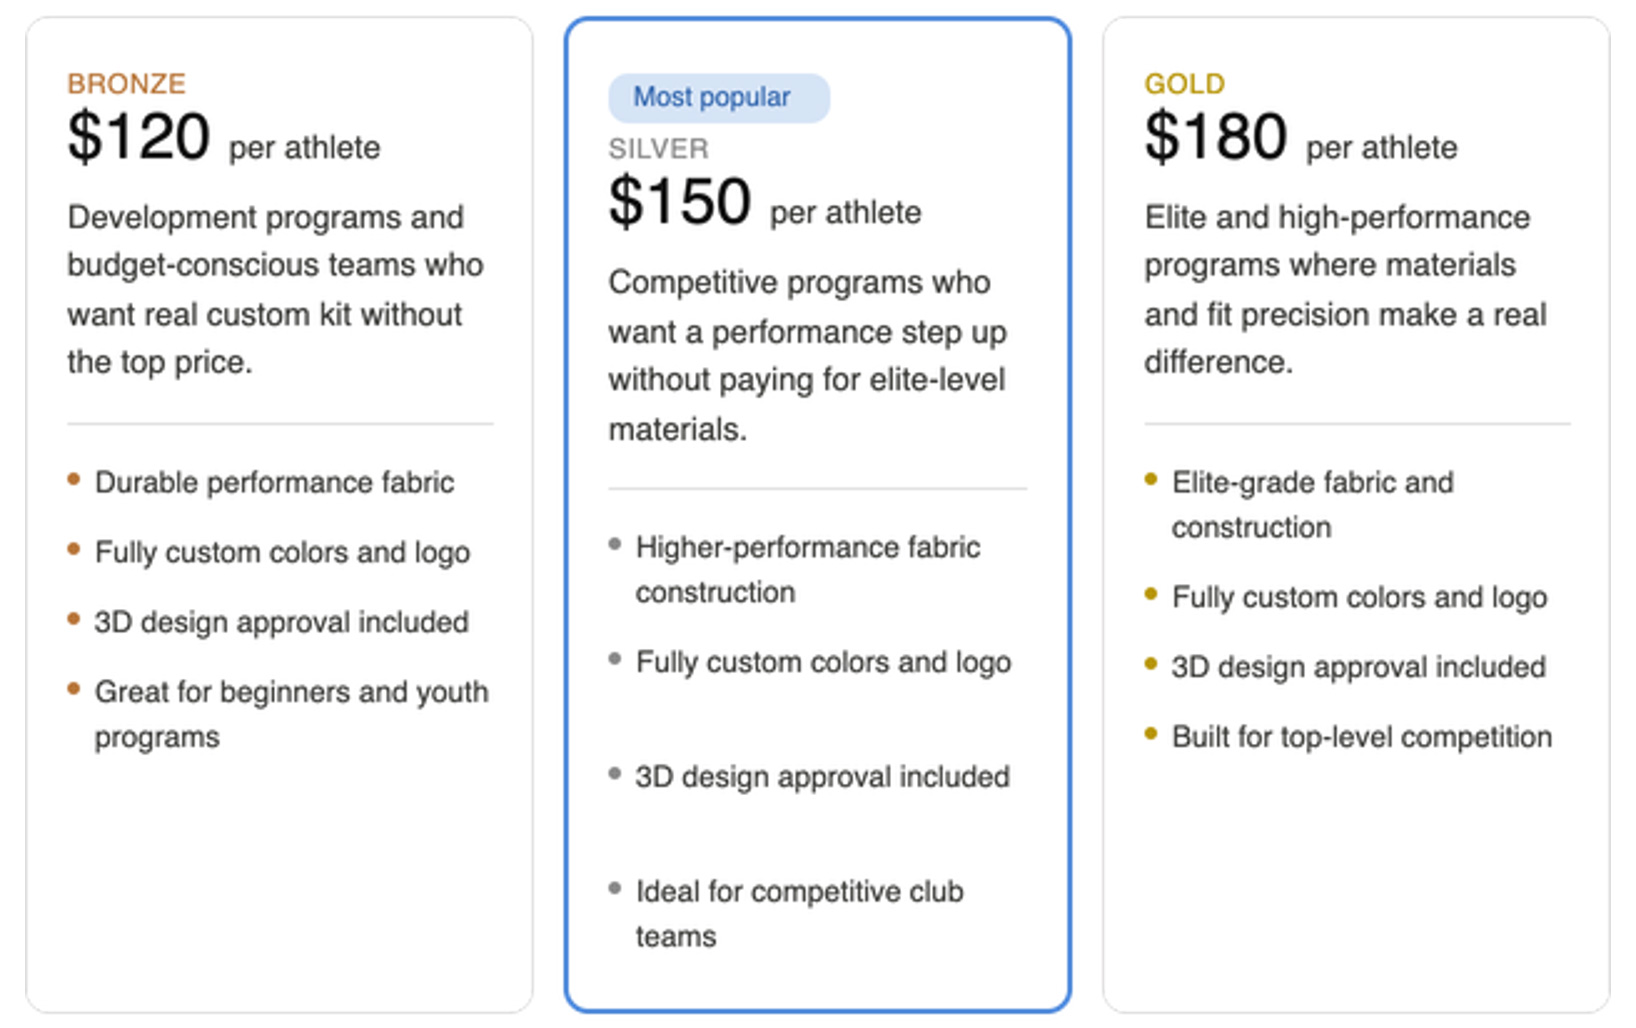Select the SILVER tier label

pos(659,149)
